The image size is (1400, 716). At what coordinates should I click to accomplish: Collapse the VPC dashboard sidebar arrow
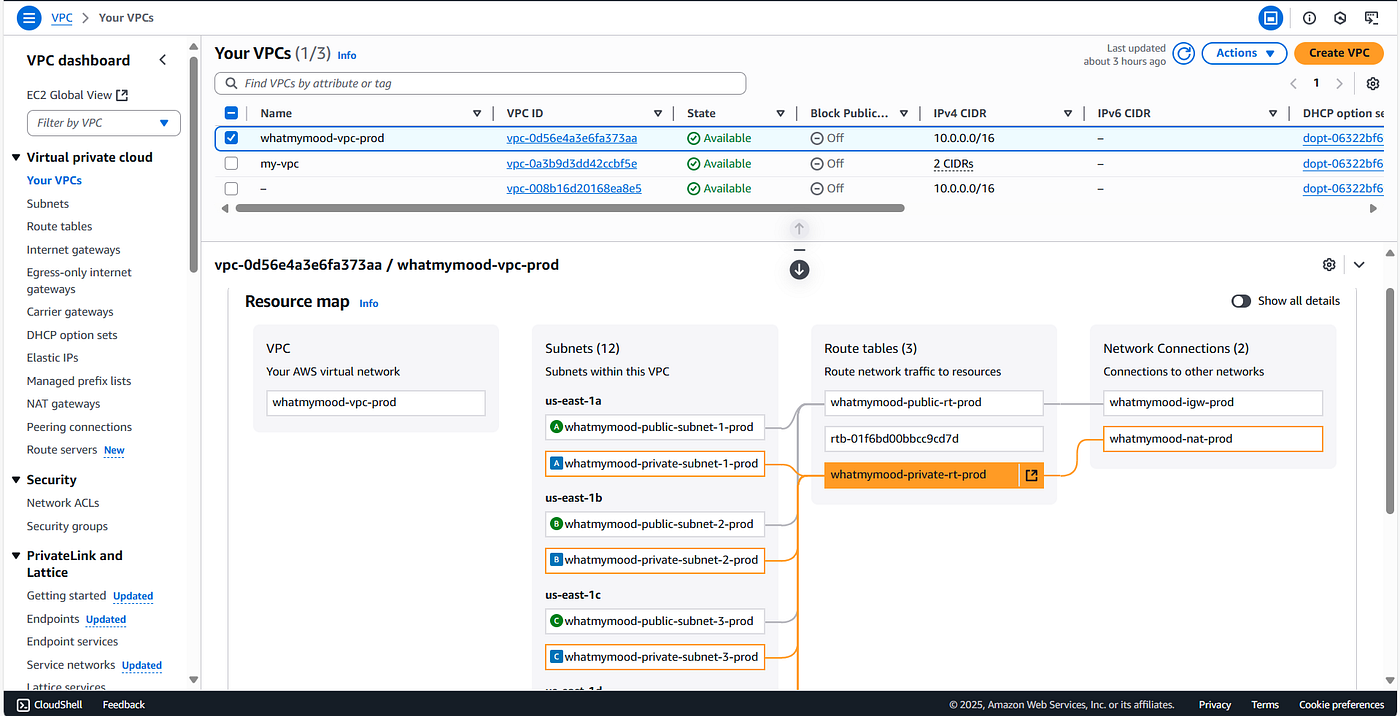click(163, 60)
